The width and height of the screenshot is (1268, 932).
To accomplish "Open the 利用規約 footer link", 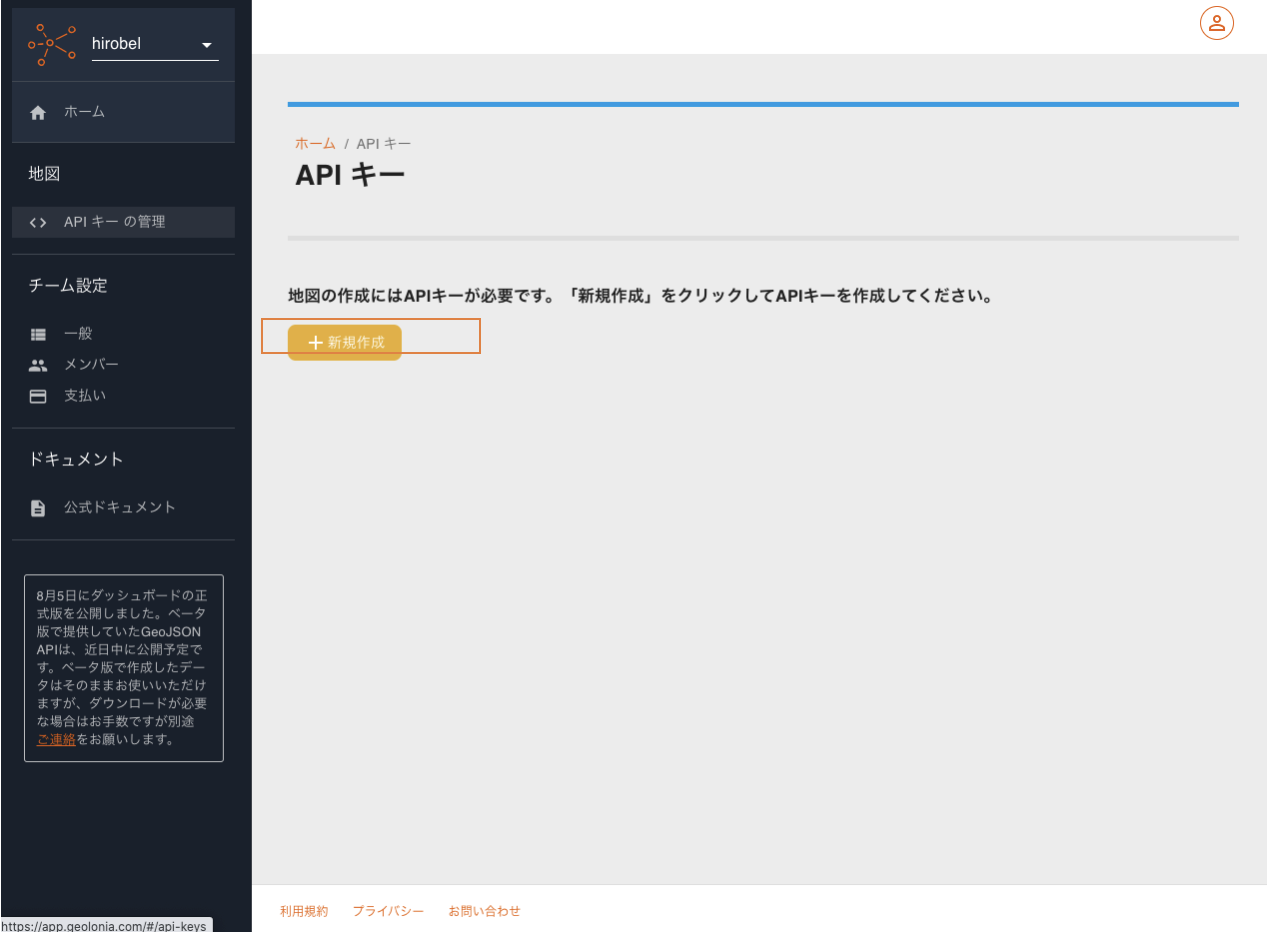I will pos(304,911).
